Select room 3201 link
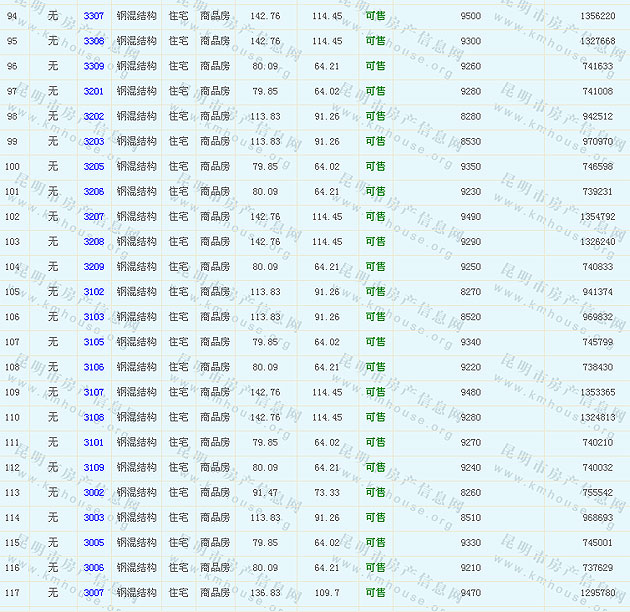Image resolution: width=630 pixels, height=612 pixels. point(93,92)
